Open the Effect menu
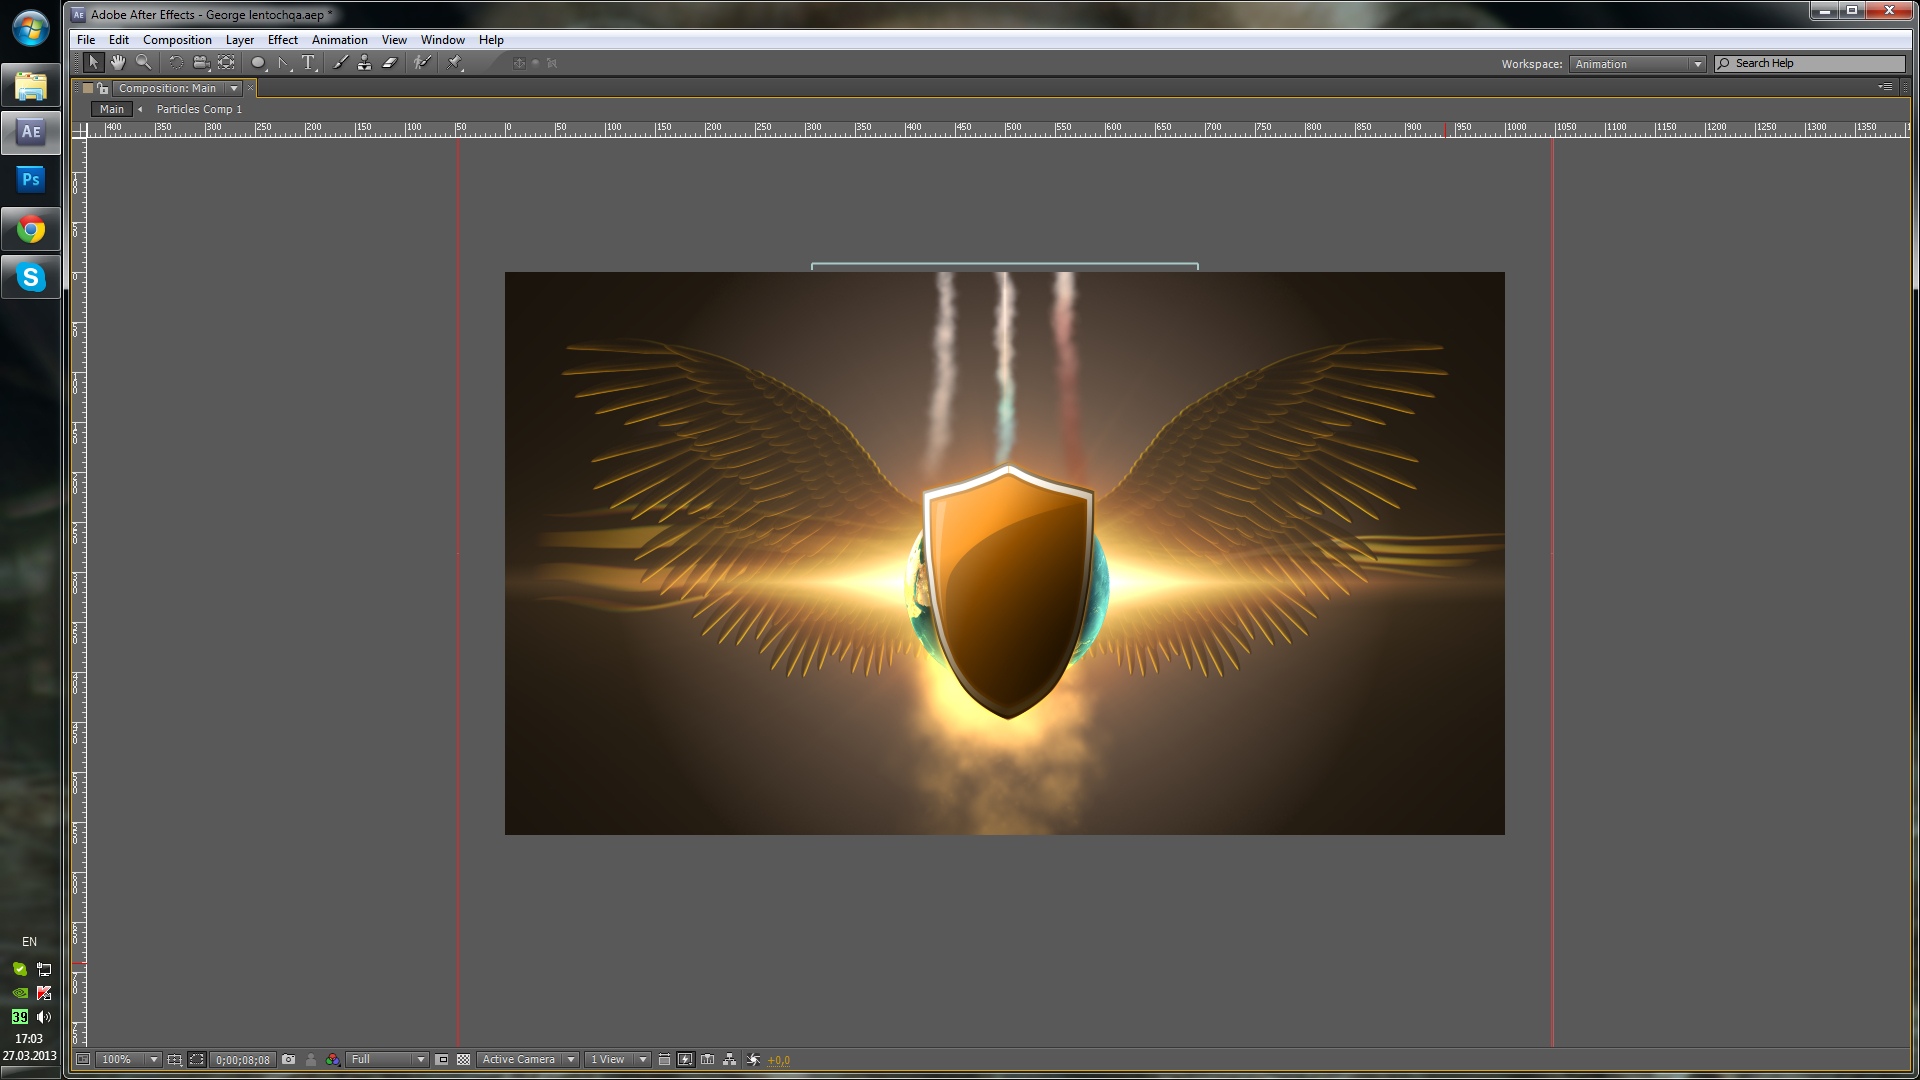The height and width of the screenshot is (1080, 1920). pos(282,40)
